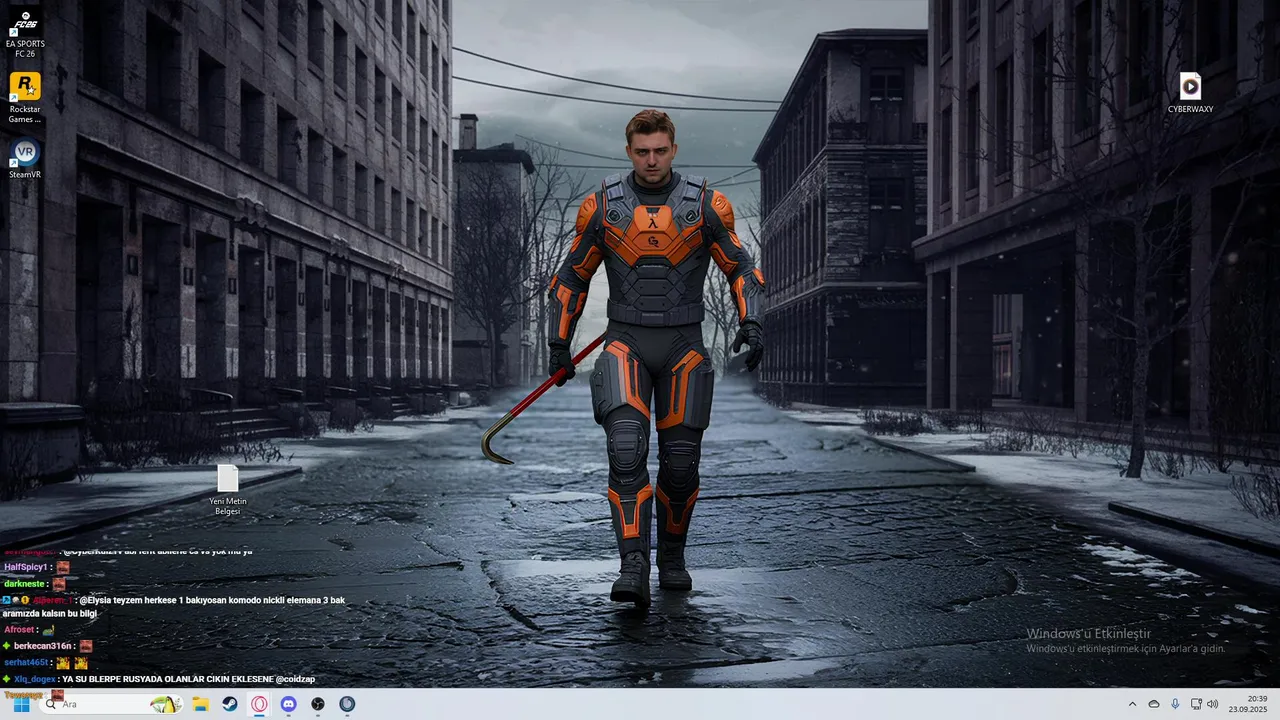Click the emote next to berkecan316n
This screenshot has height=720, width=1280.
pyautogui.click(x=86, y=646)
